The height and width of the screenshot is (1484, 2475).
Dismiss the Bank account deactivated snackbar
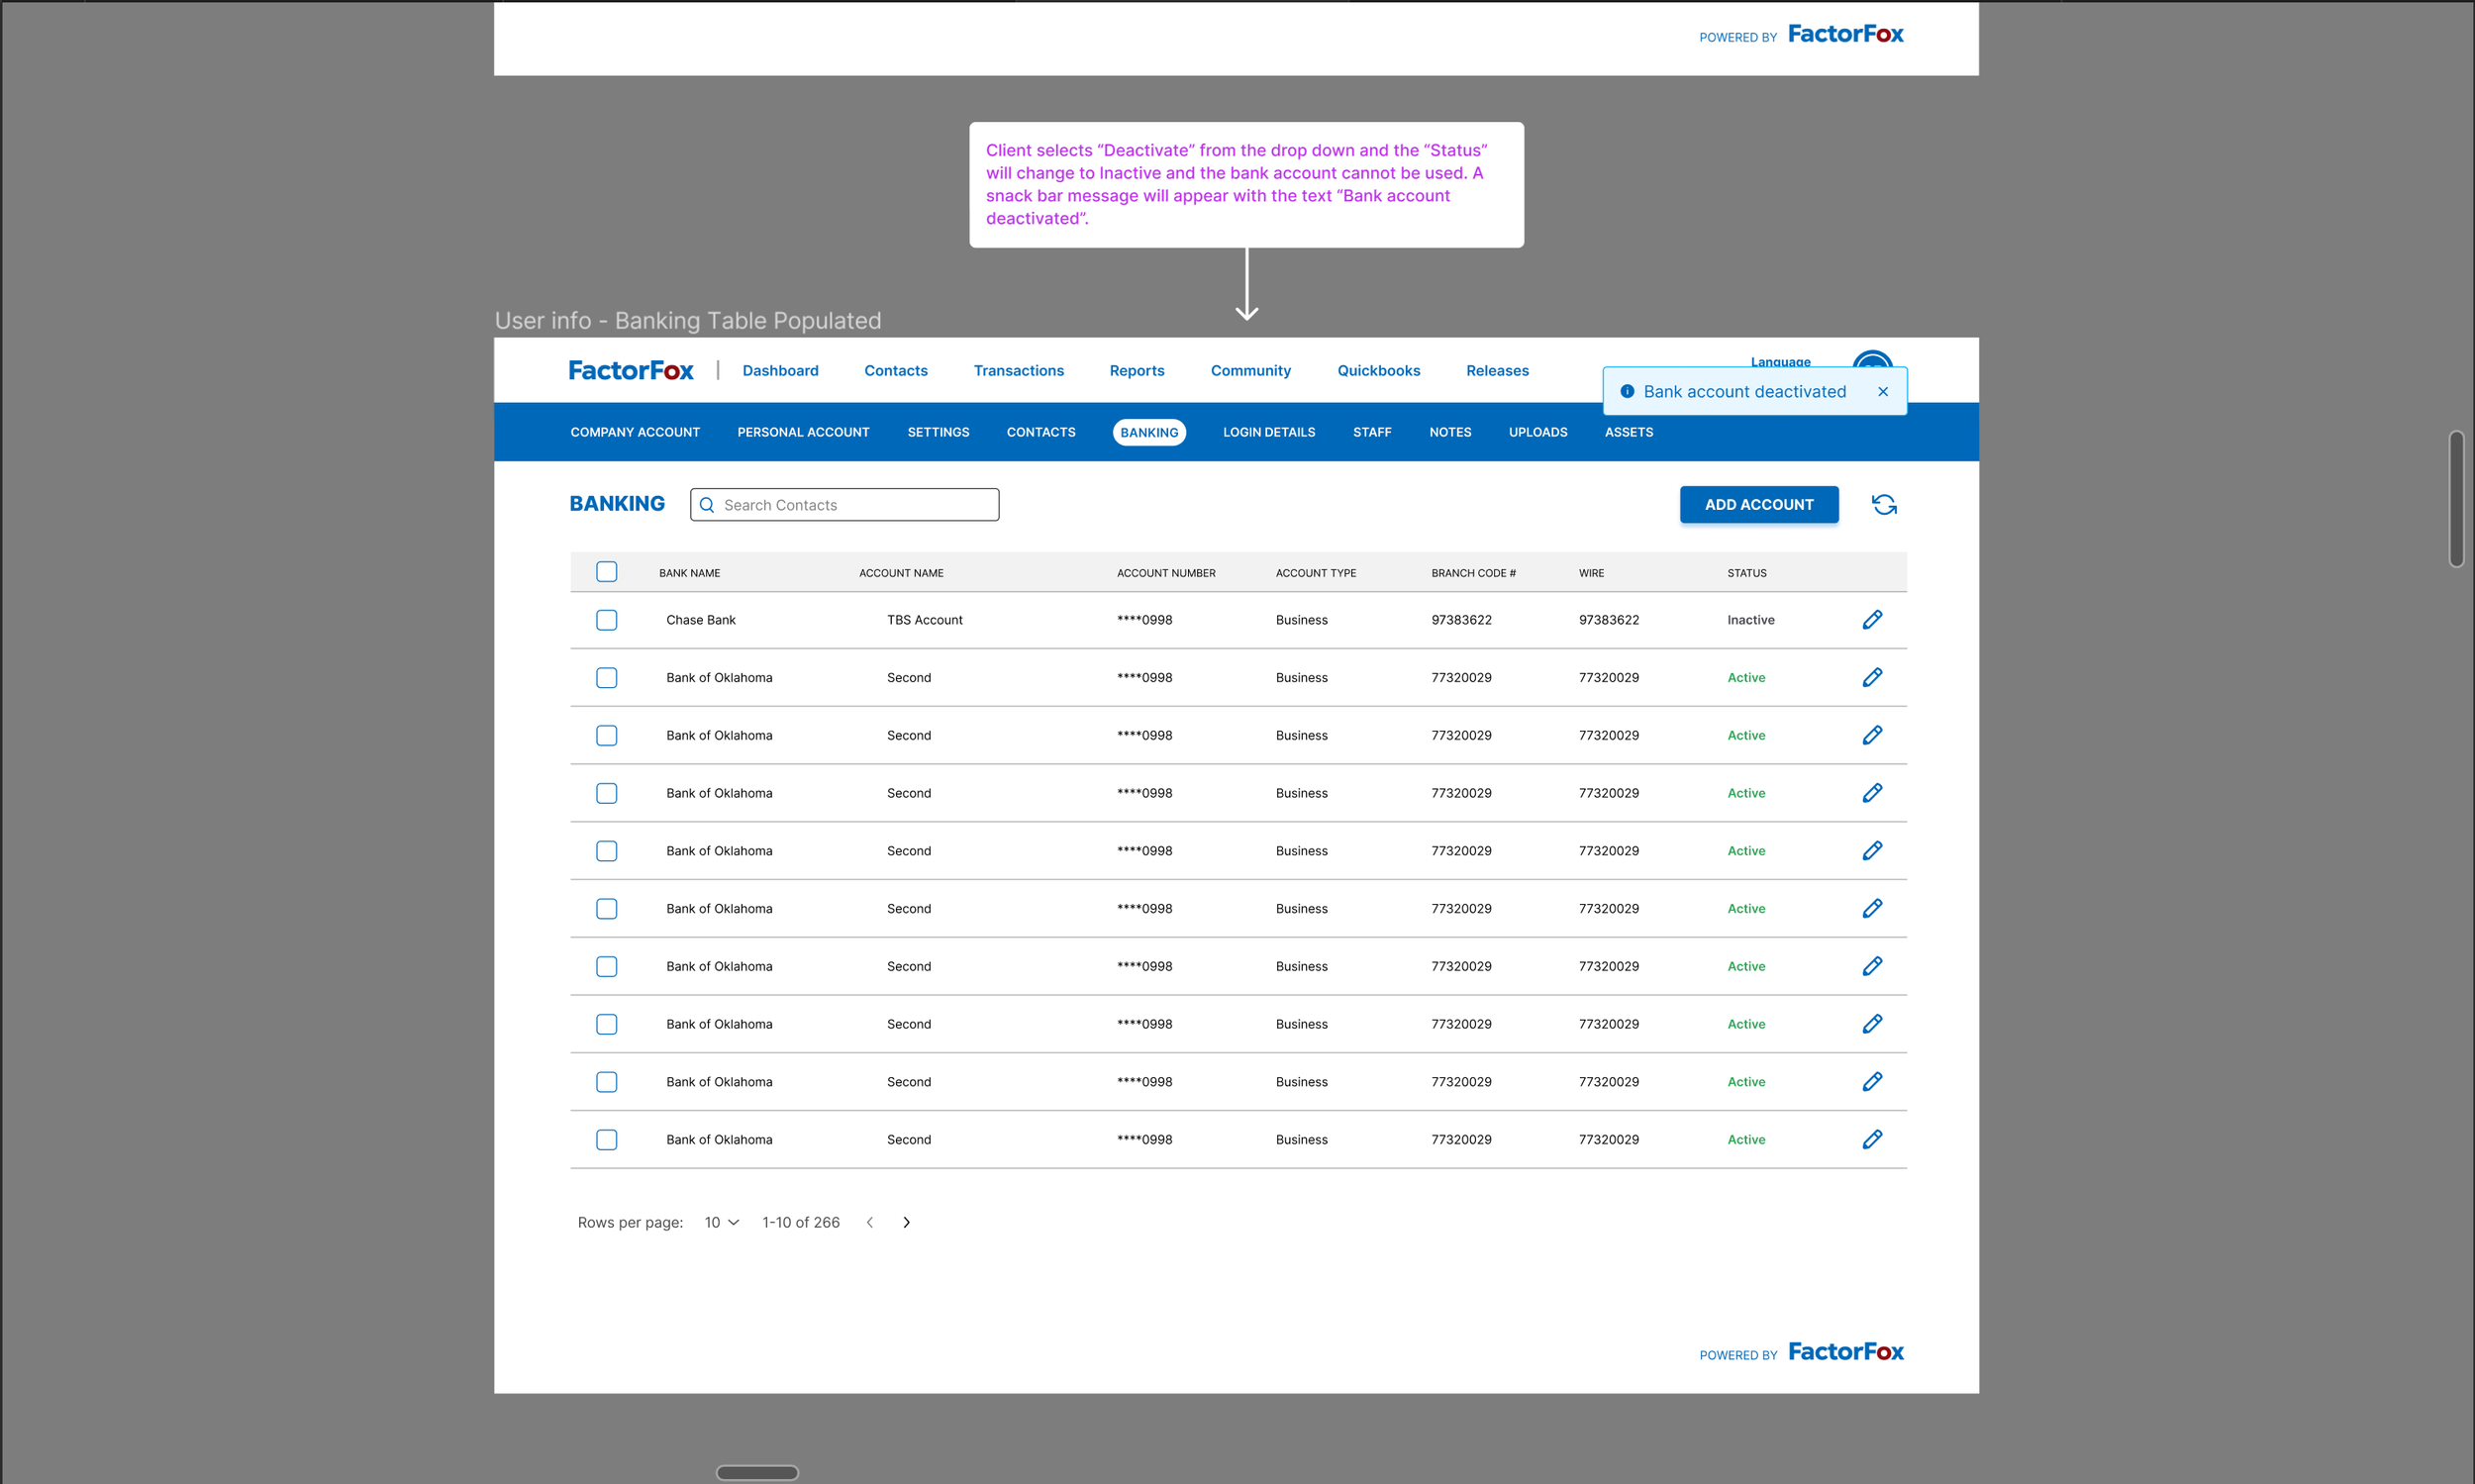coord(1883,392)
